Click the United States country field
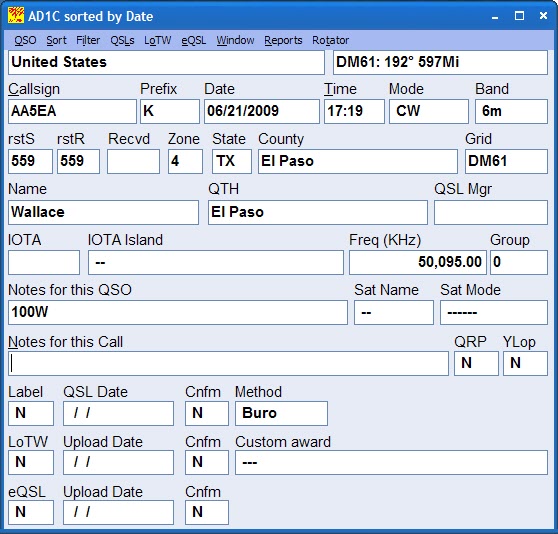This screenshot has height=534, width=558. coord(166,62)
